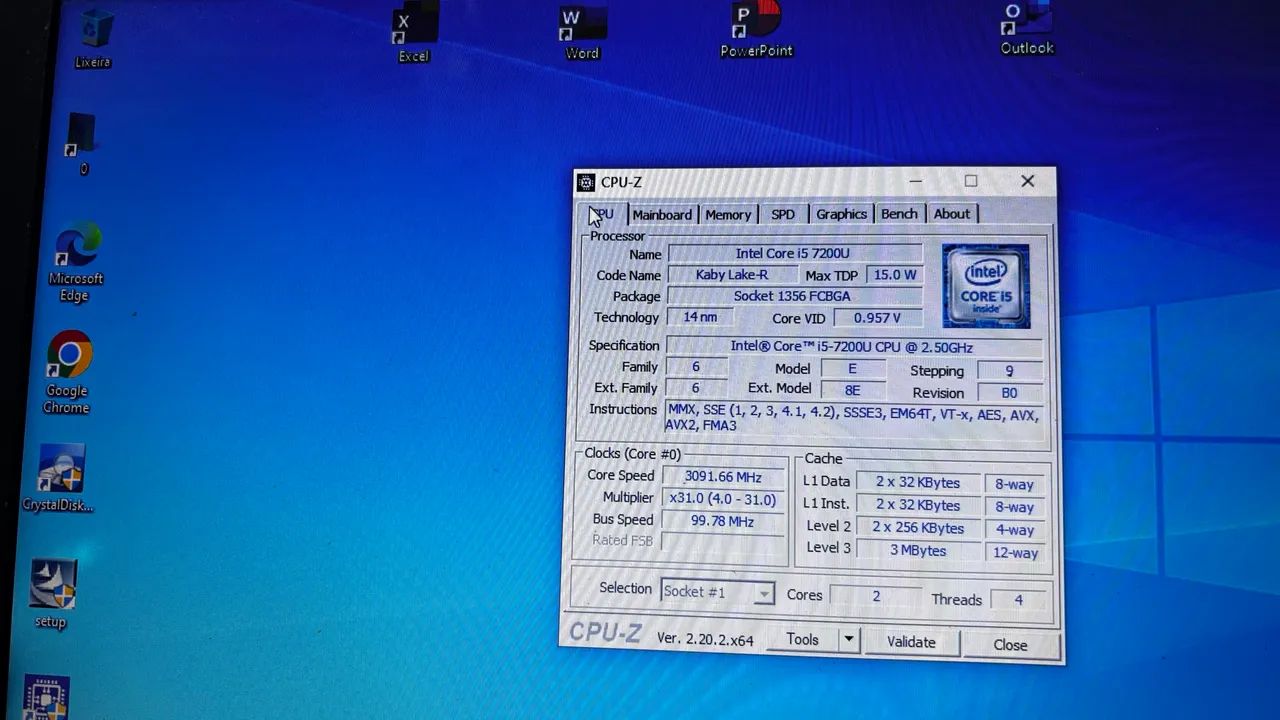Click the Instructions list text

(x=853, y=418)
